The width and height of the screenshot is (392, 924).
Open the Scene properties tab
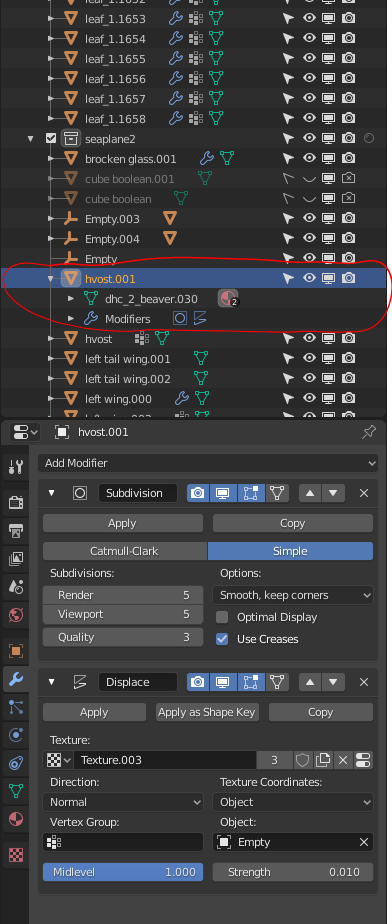(x=15, y=587)
